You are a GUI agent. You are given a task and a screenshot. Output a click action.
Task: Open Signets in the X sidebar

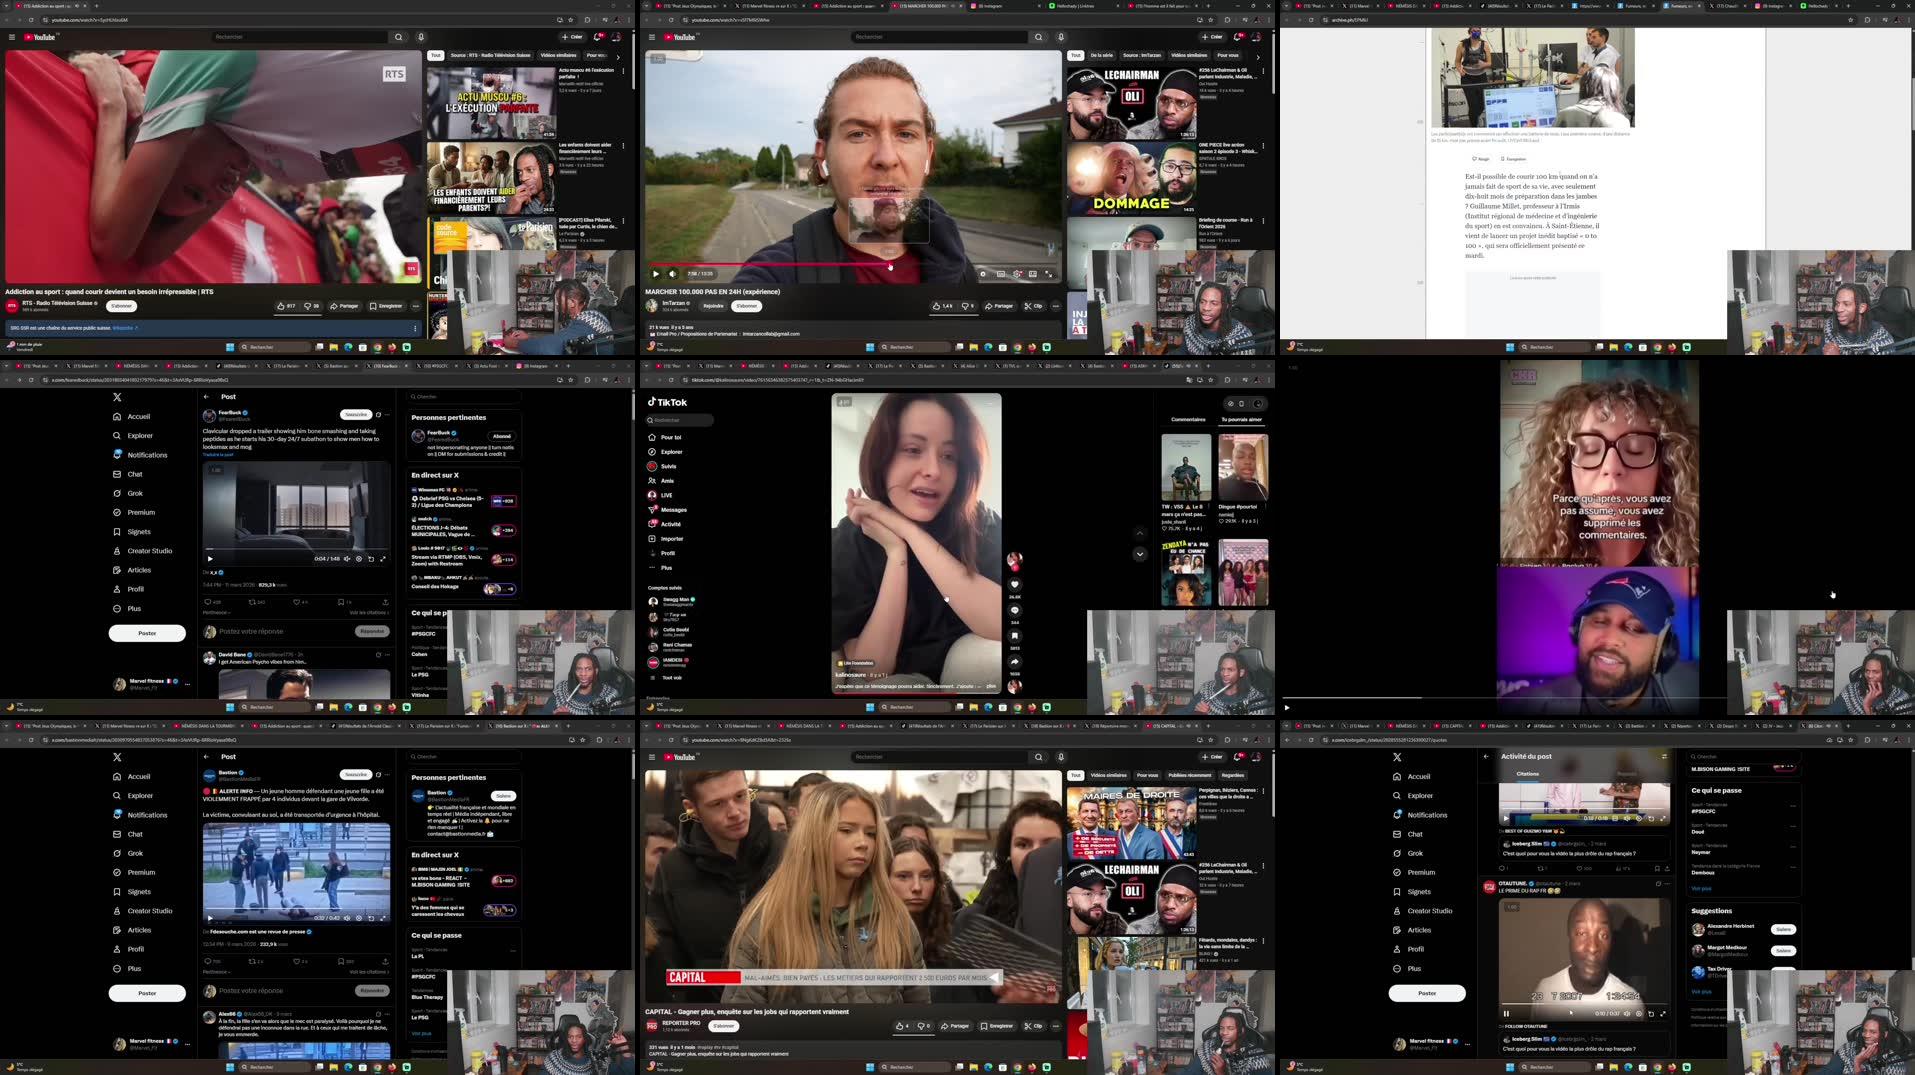click(x=138, y=531)
